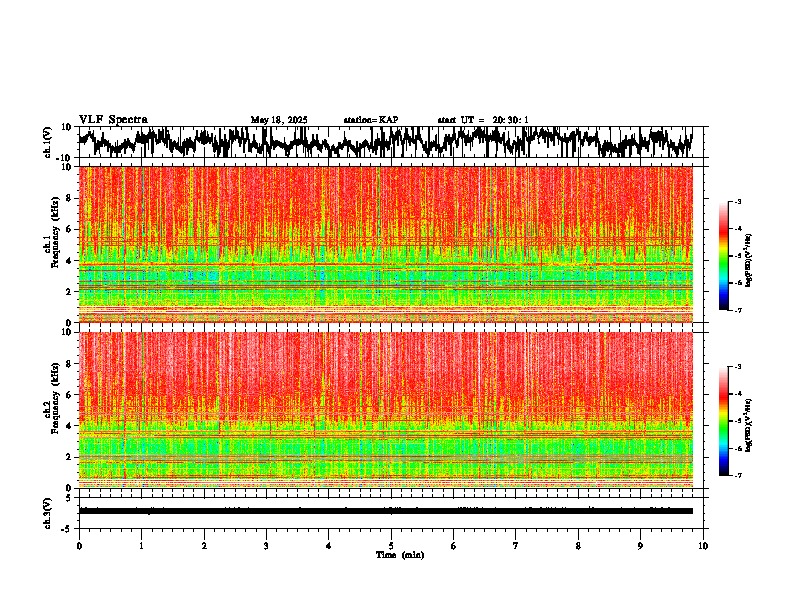
Task: Click the log(PSD) label beside ch.2 color bar
Action: (749, 425)
